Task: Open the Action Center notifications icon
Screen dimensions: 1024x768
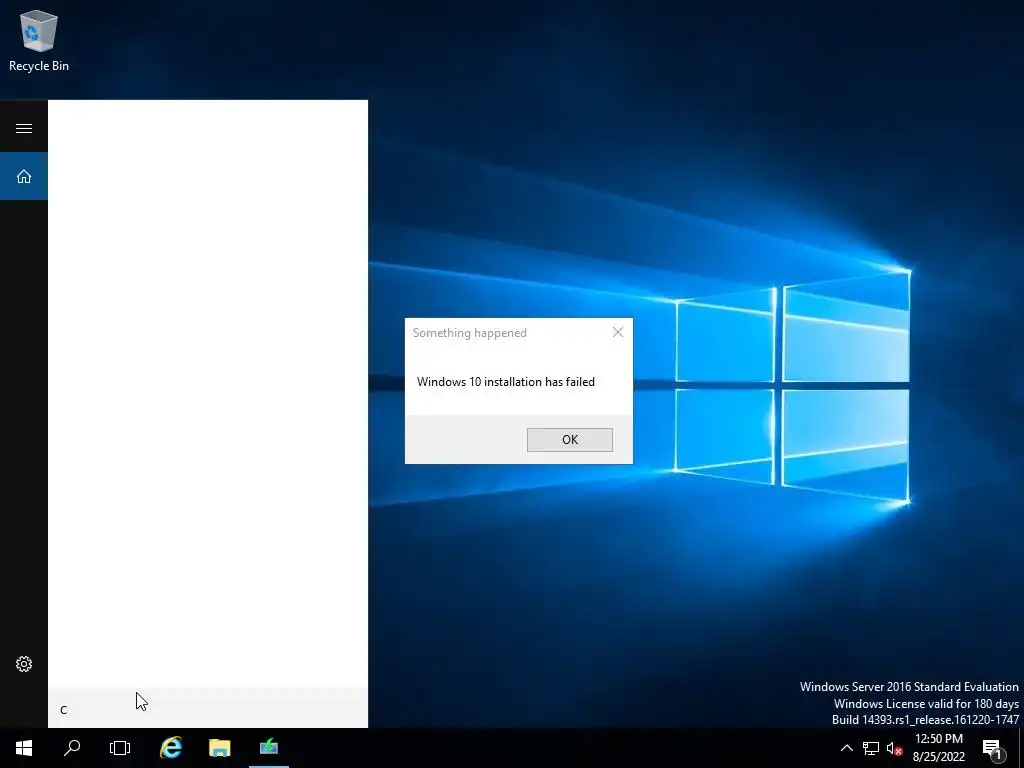Action: tap(993, 748)
